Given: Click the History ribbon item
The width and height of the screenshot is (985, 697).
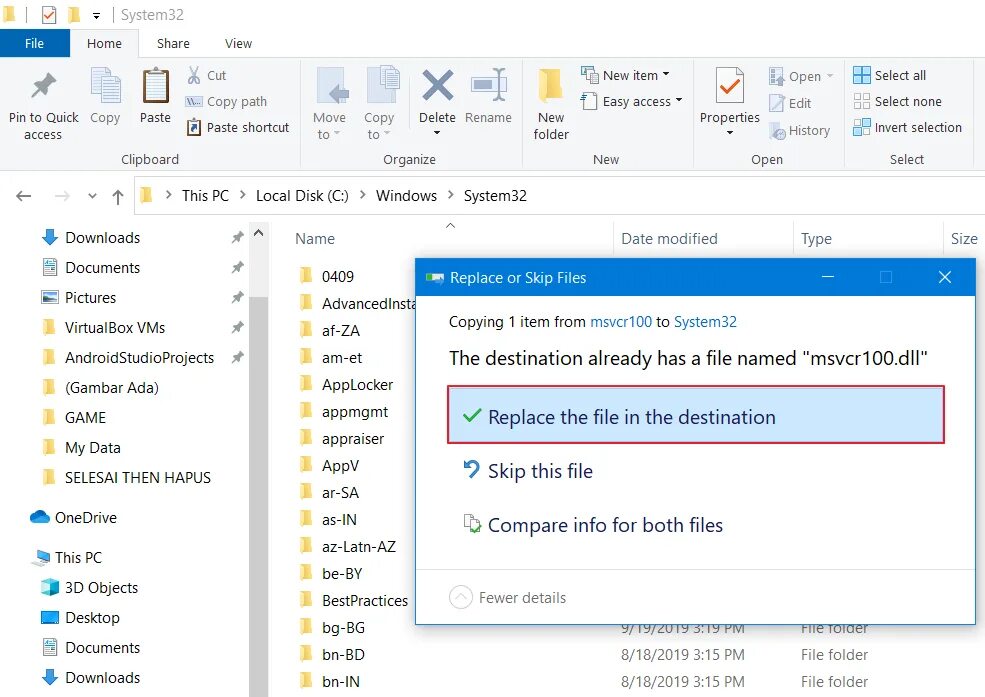Looking at the screenshot, I should (800, 131).
